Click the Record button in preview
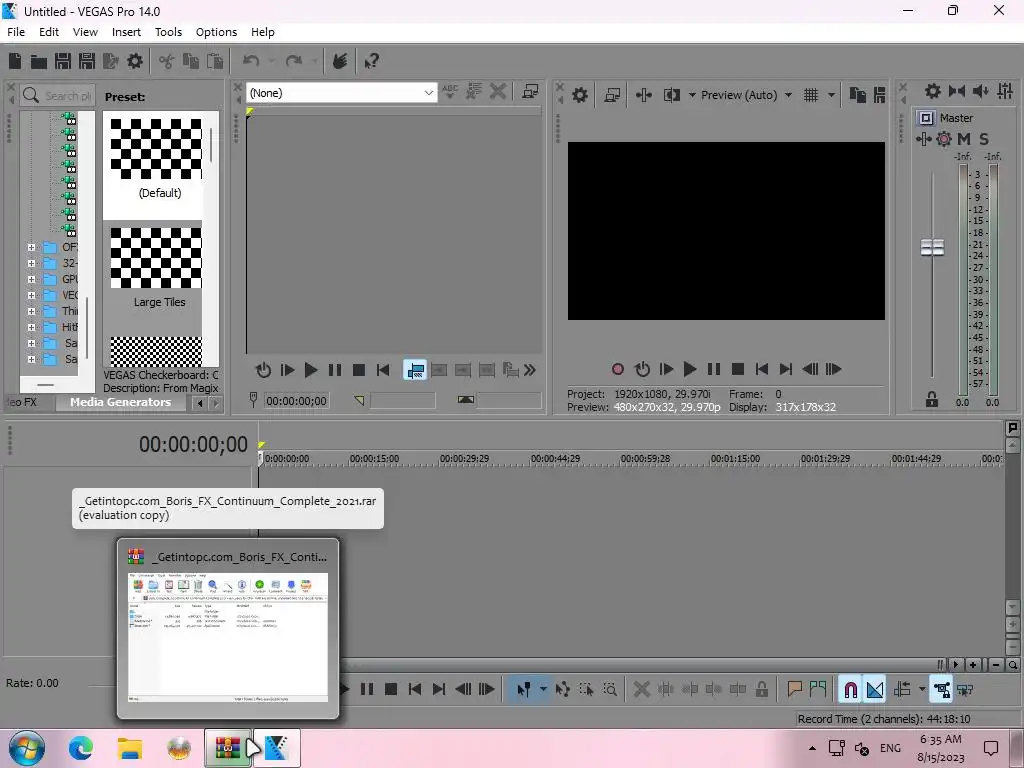The height and width of the screenshot is (768, 1024). point(618,370)
